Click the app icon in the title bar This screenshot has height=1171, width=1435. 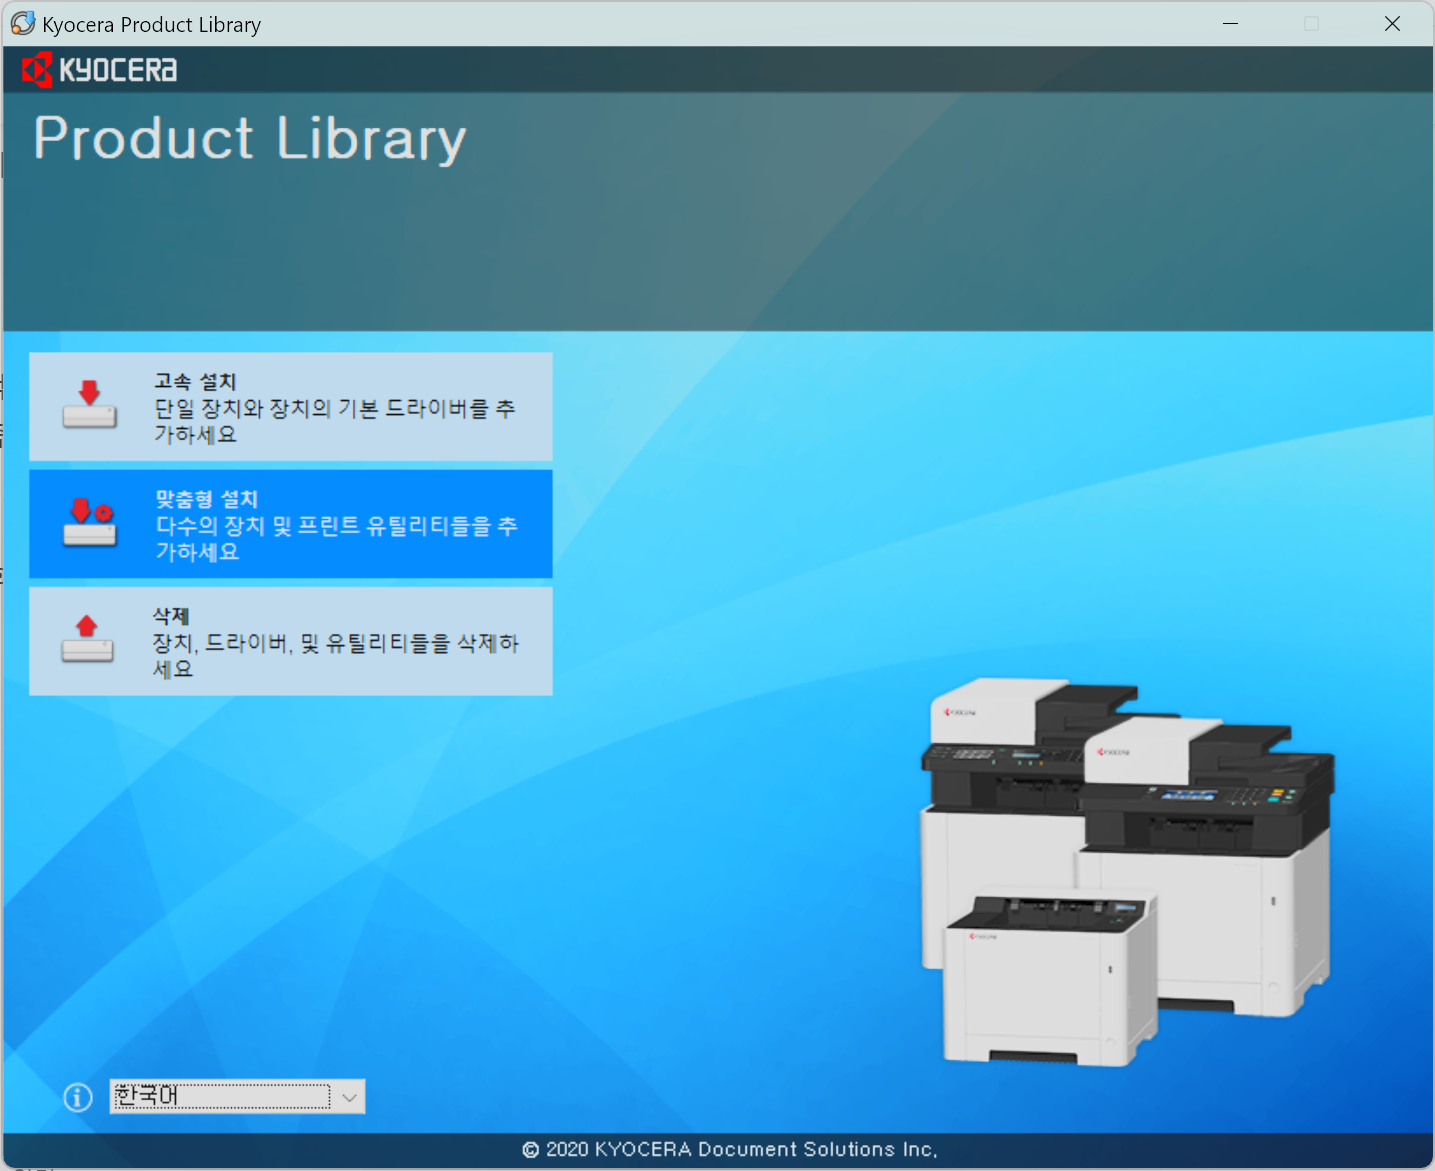point(23,23)
